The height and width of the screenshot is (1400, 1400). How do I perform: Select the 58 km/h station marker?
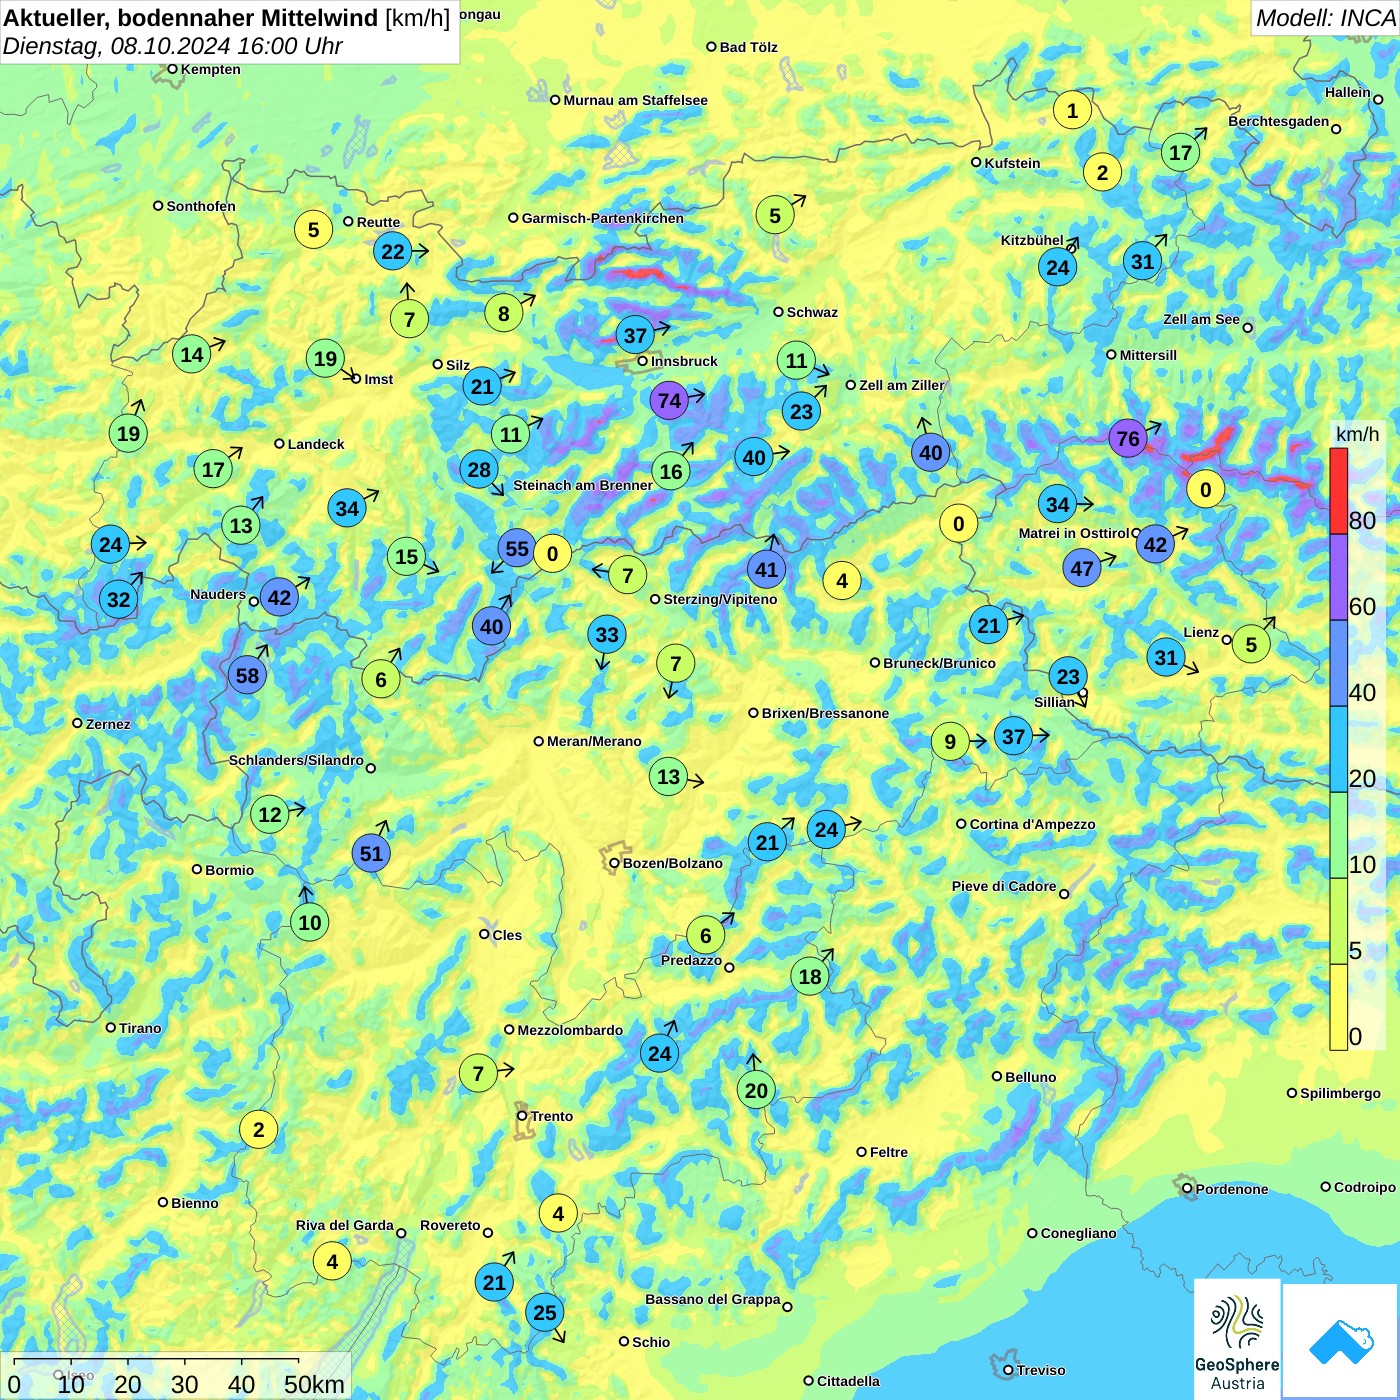[x=247, y=675]
